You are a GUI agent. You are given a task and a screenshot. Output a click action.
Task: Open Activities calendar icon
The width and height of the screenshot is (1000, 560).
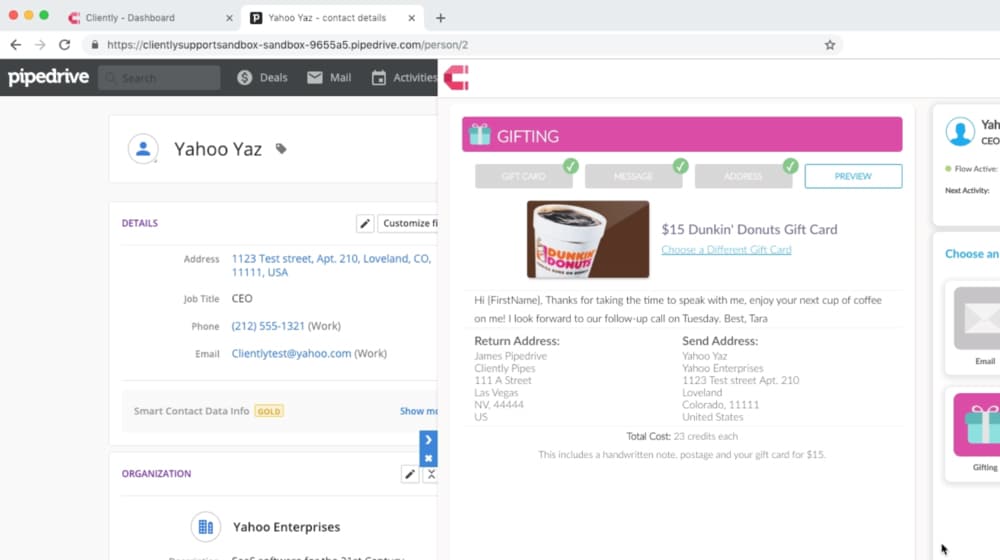[379, 78]
